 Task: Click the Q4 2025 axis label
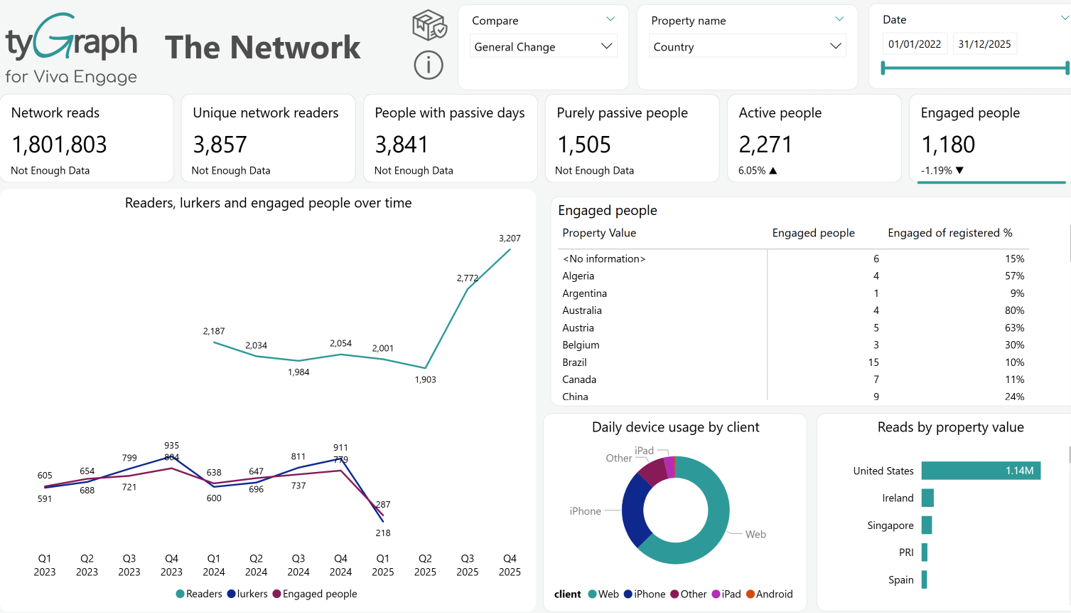click(x=510, y=565)
